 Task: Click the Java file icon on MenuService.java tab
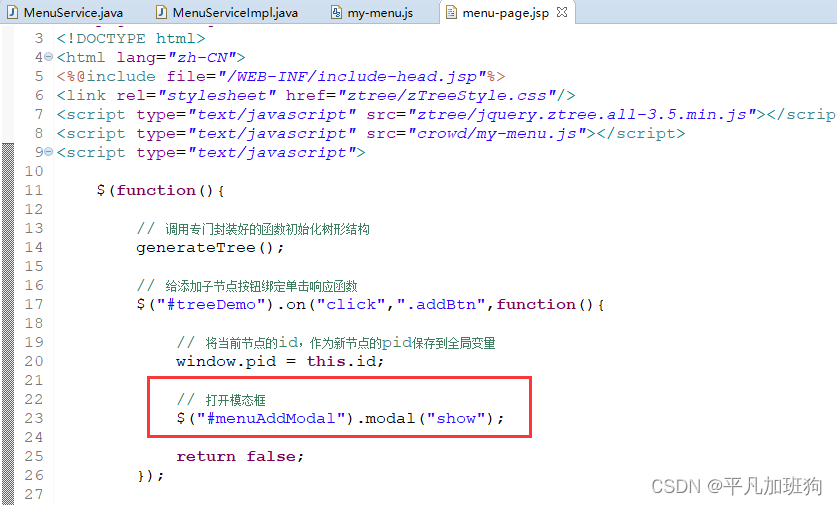(12, 12)
